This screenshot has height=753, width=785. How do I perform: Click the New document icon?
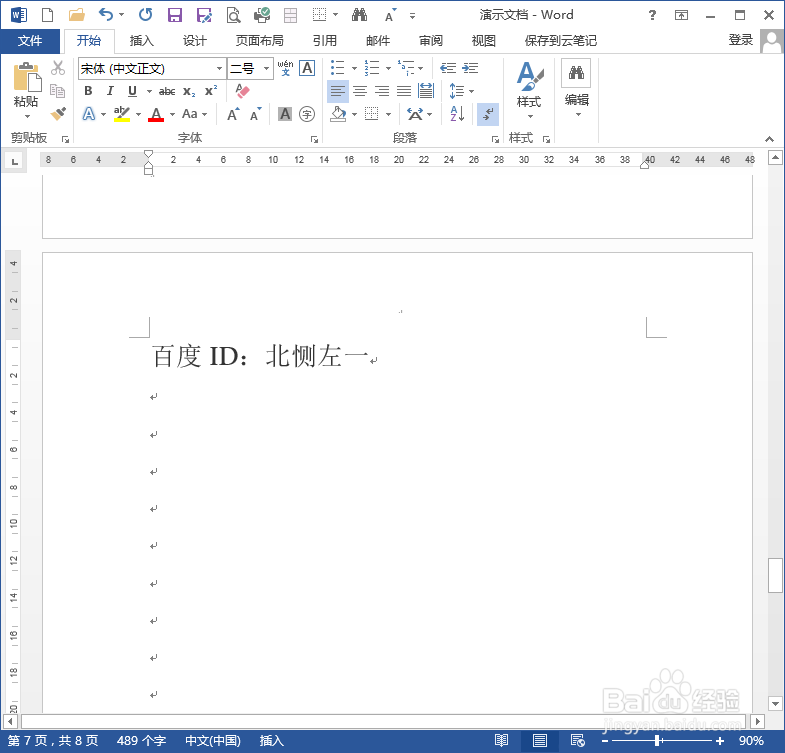[47, 15]
